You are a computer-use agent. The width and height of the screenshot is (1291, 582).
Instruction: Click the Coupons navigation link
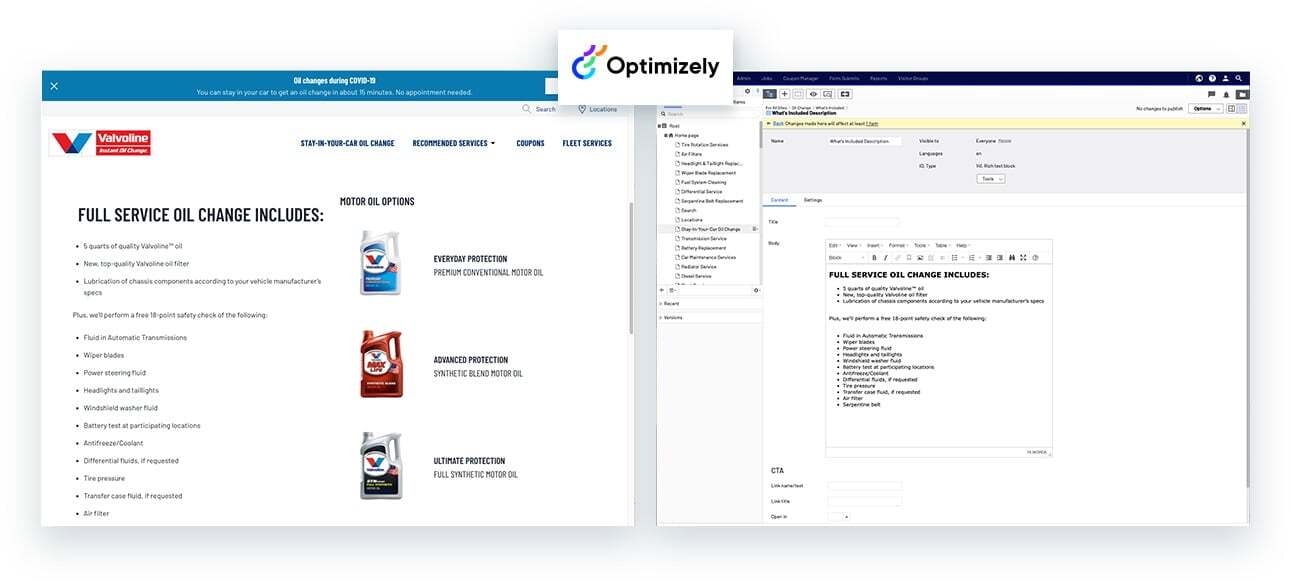(x=530, y=143)
